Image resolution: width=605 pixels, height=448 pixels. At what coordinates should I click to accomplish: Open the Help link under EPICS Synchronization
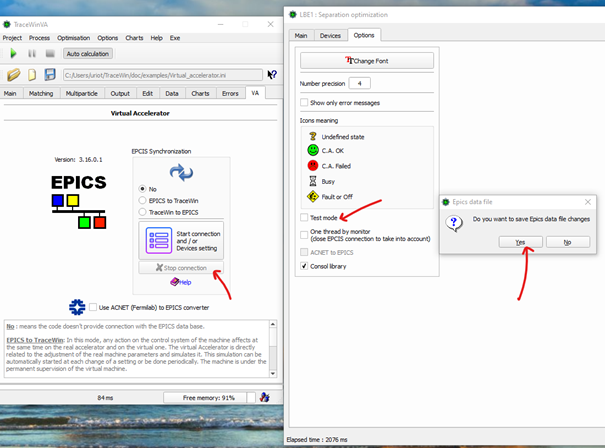point(181,282)
